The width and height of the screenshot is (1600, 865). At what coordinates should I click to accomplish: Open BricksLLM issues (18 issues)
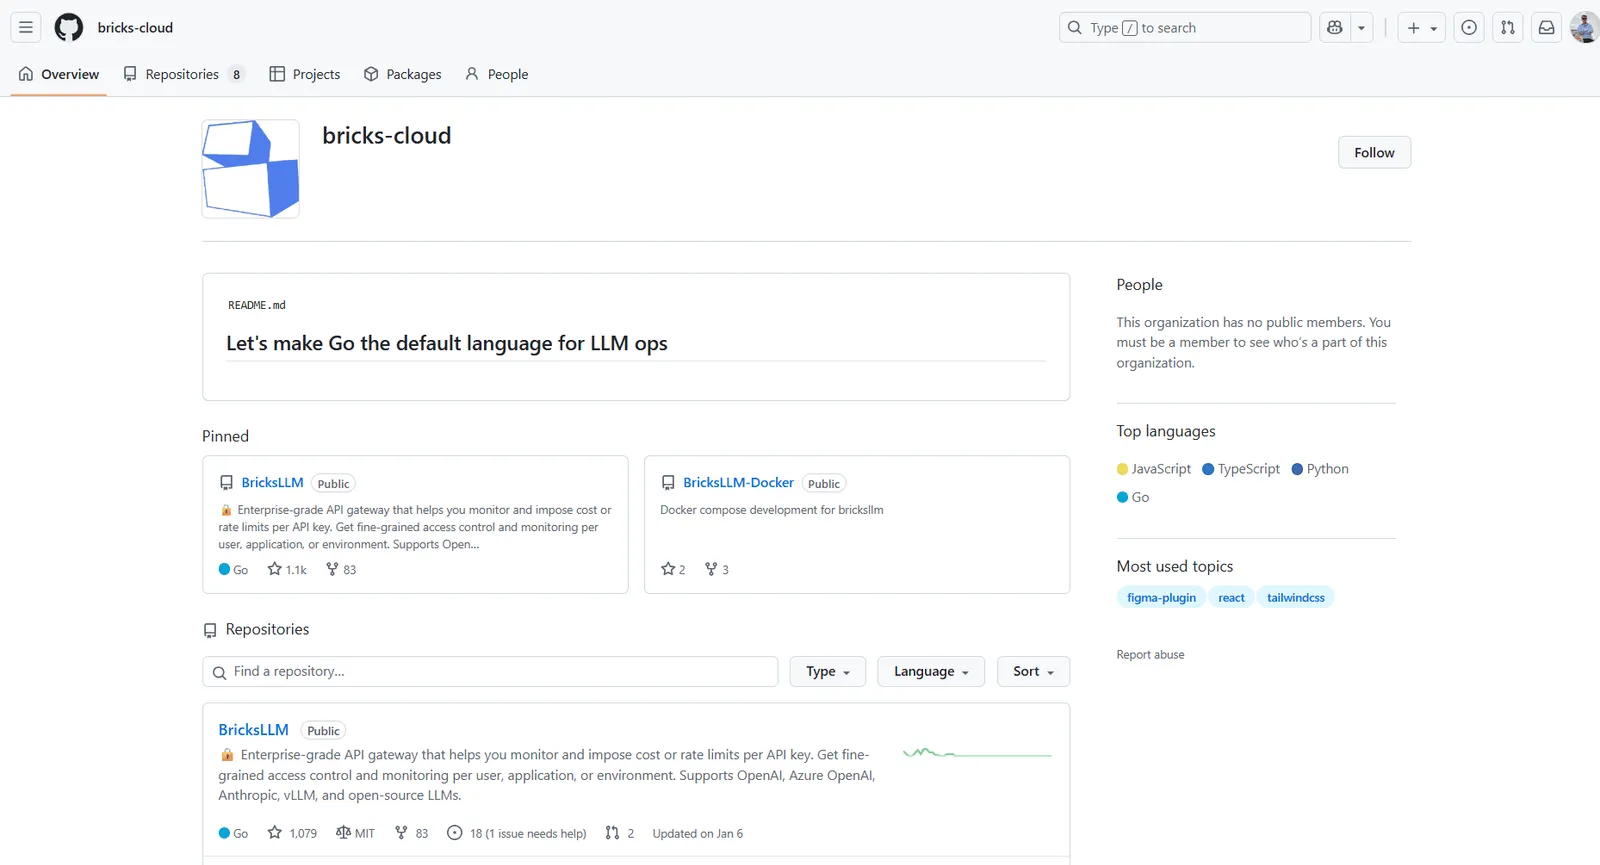tap(517, 833)
